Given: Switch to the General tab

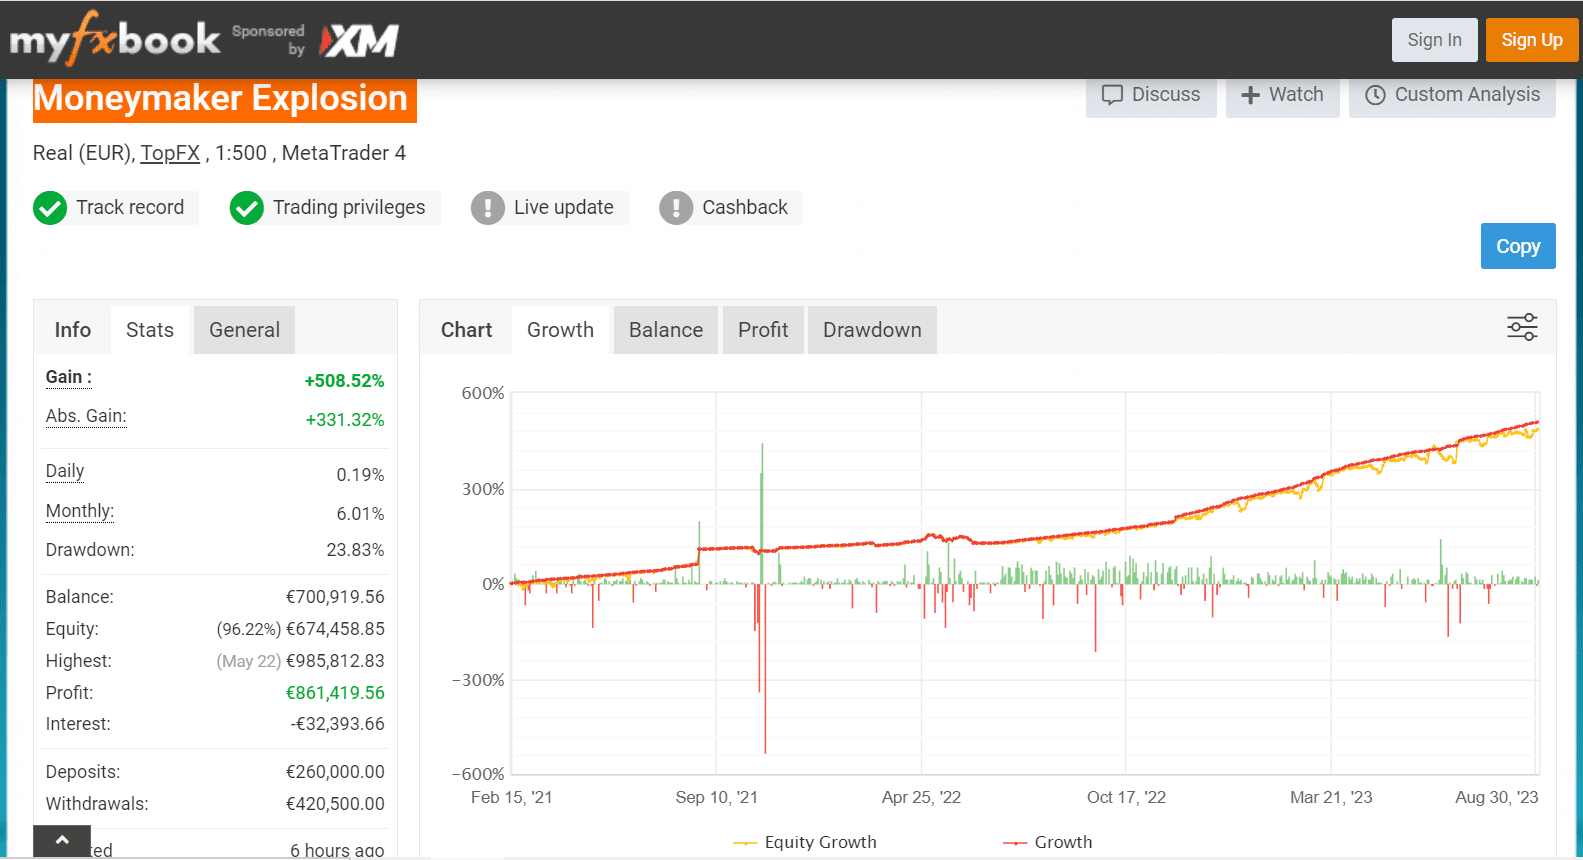Looking at the screenshot, I should [244, 330].
